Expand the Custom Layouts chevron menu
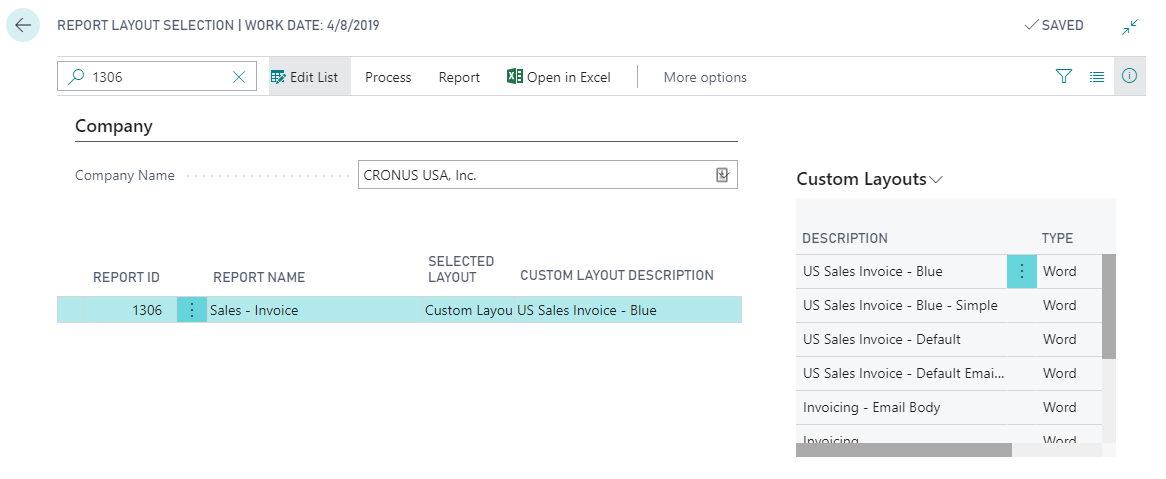This screenshot has height=479, width=1166. (936, 180)
